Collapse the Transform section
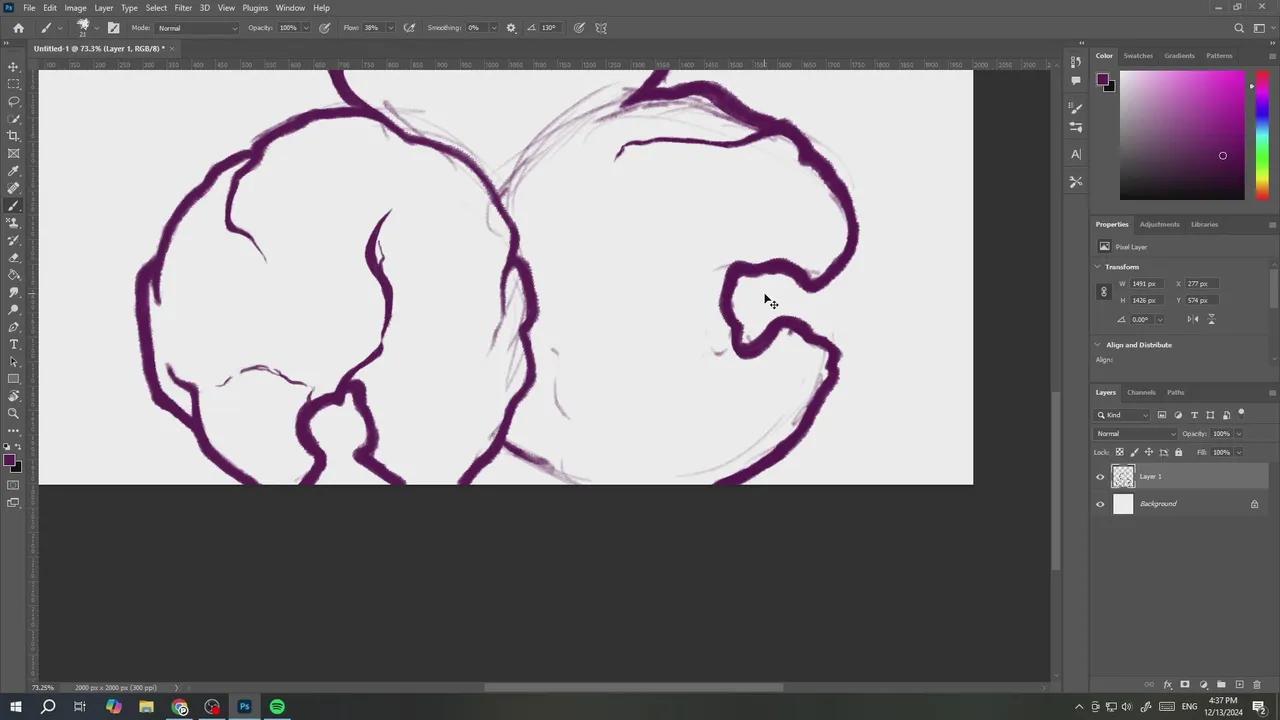Screen dimensions: 1280x720 pyautogui.click(x=1097, y=267)
